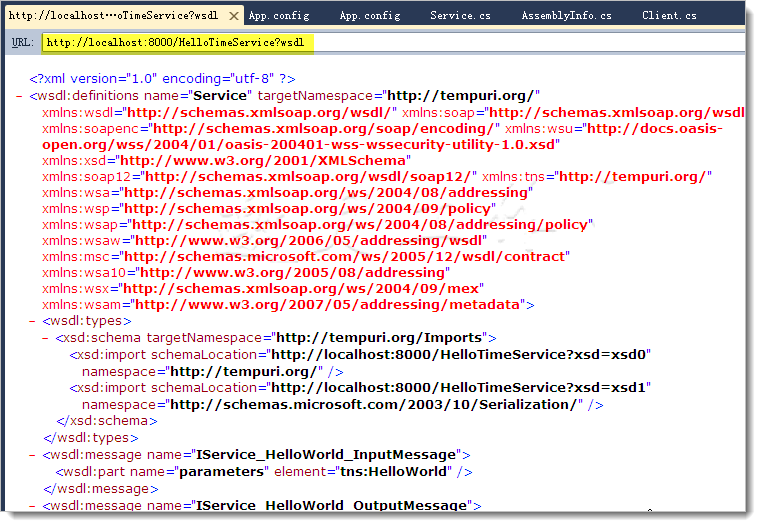Click the xmlns:soap12 namespace URL

[x=308, y=177]
